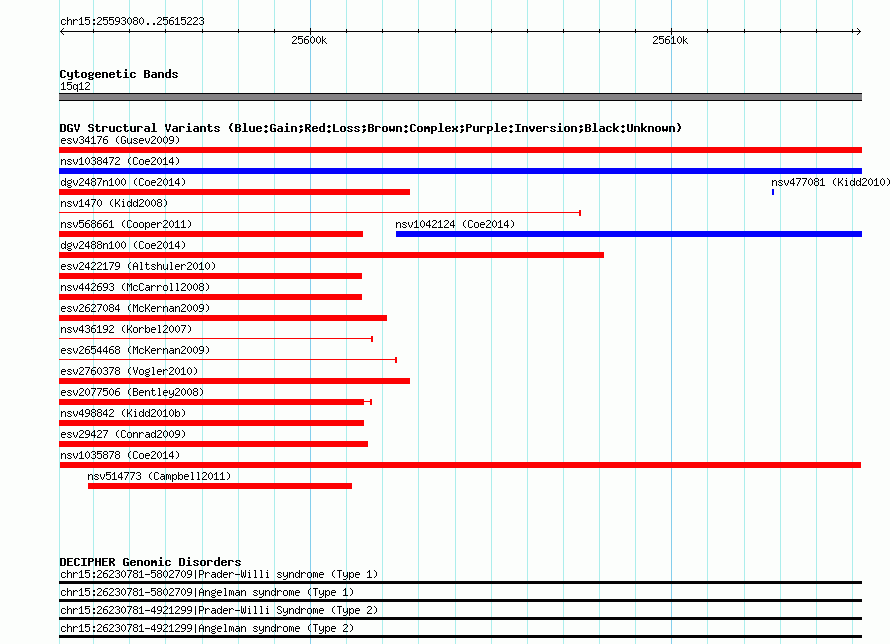Select the nsv1035878 (Coe2014) label
Viewport: 890px width, 644px height.
coord(120,455)
